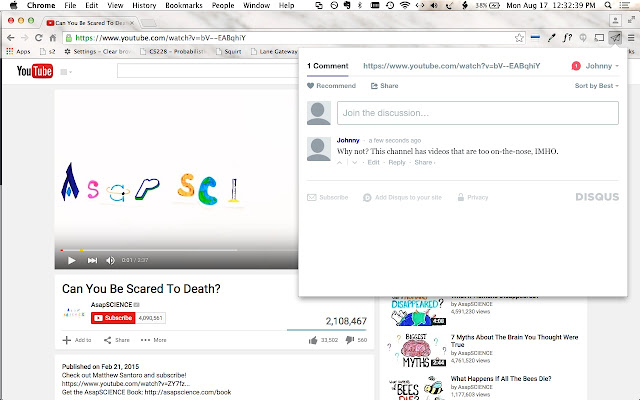Dislike the video with thumbs down
640x400 pixels.
pos(349,340)
